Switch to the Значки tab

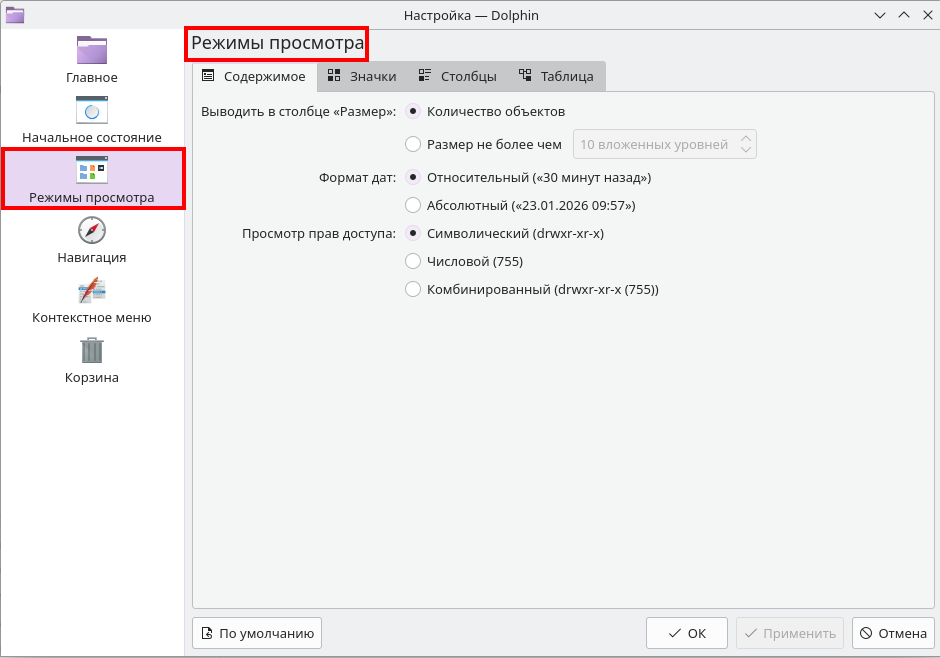coord(362,77)
